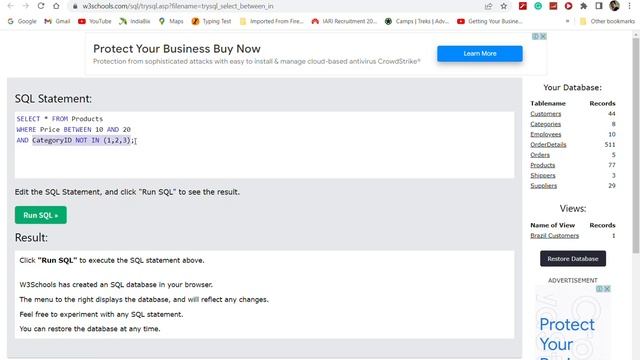
Task: Open the Orders table link
Action: (x=540, y=155)
